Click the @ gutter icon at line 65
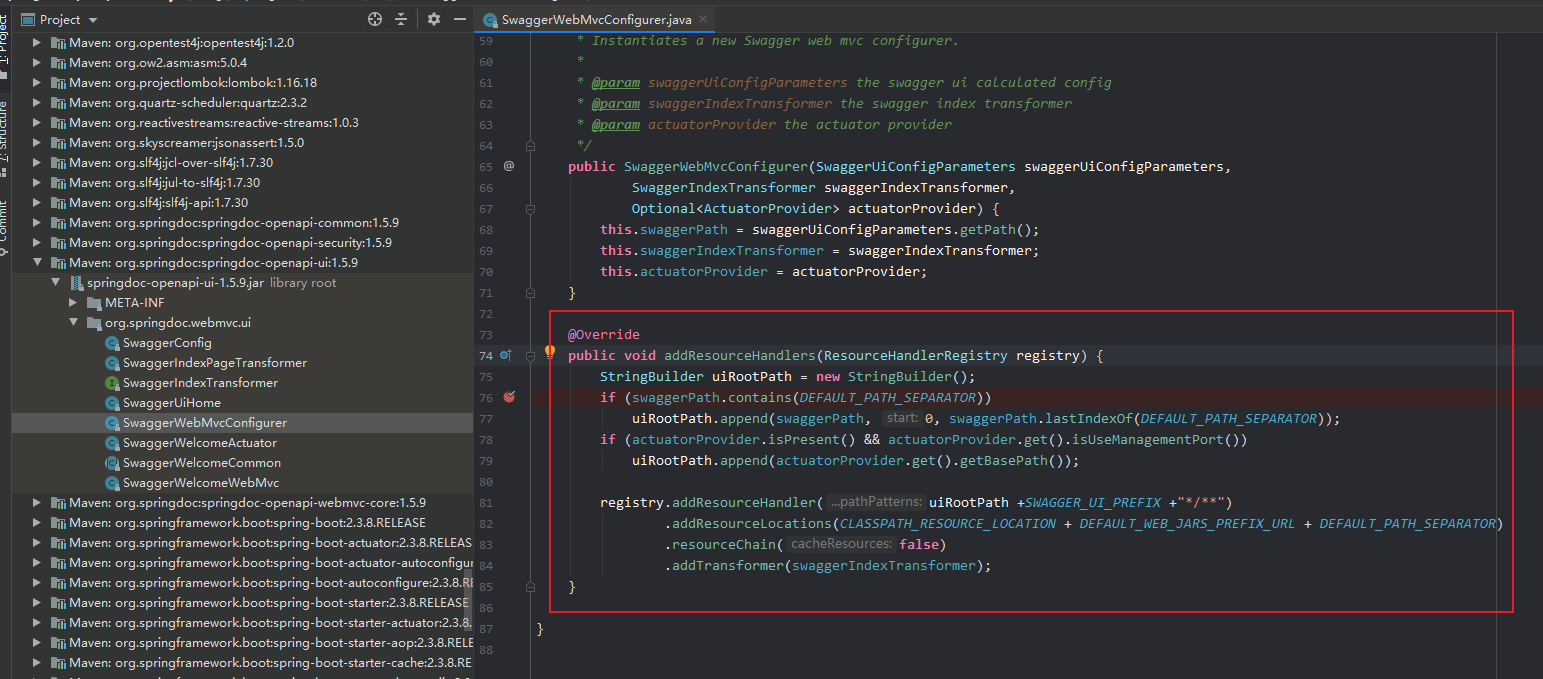Screen dimensions: 1543x679 click(509, 166)
